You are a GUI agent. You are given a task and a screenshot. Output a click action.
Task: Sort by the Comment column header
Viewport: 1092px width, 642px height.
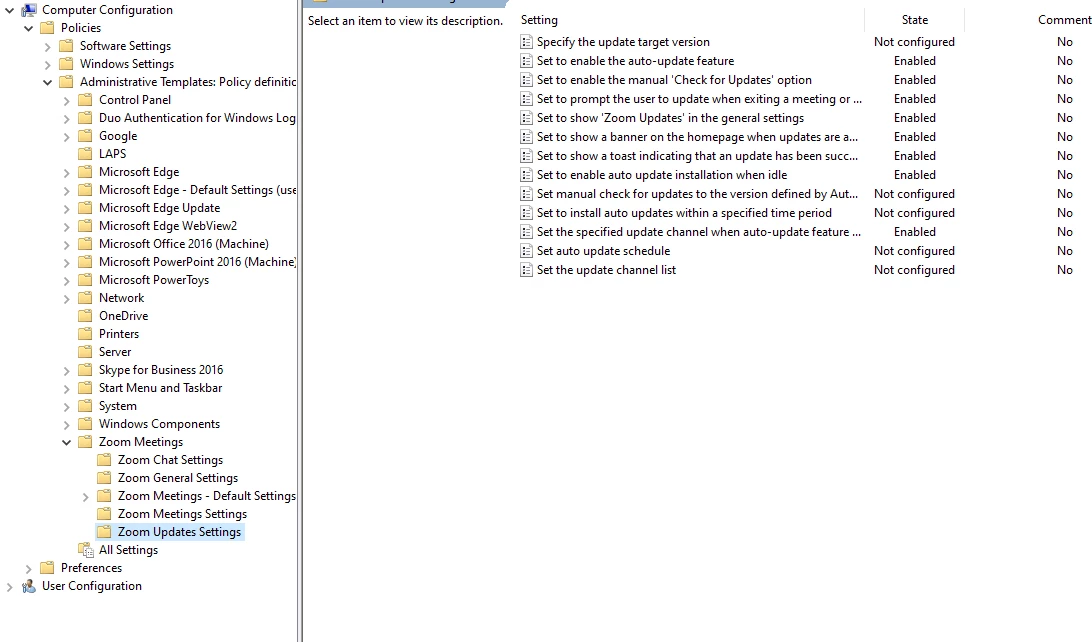(x=1064, y=20)
